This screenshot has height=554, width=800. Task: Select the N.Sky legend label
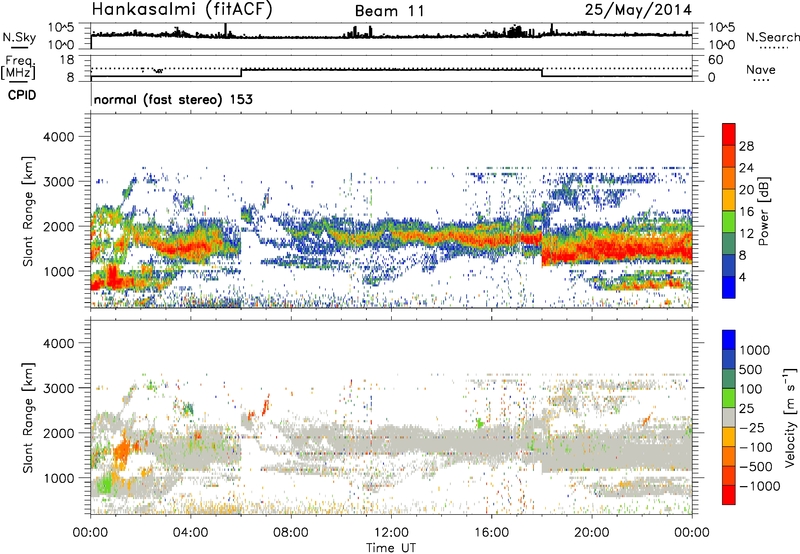(19, 37)
